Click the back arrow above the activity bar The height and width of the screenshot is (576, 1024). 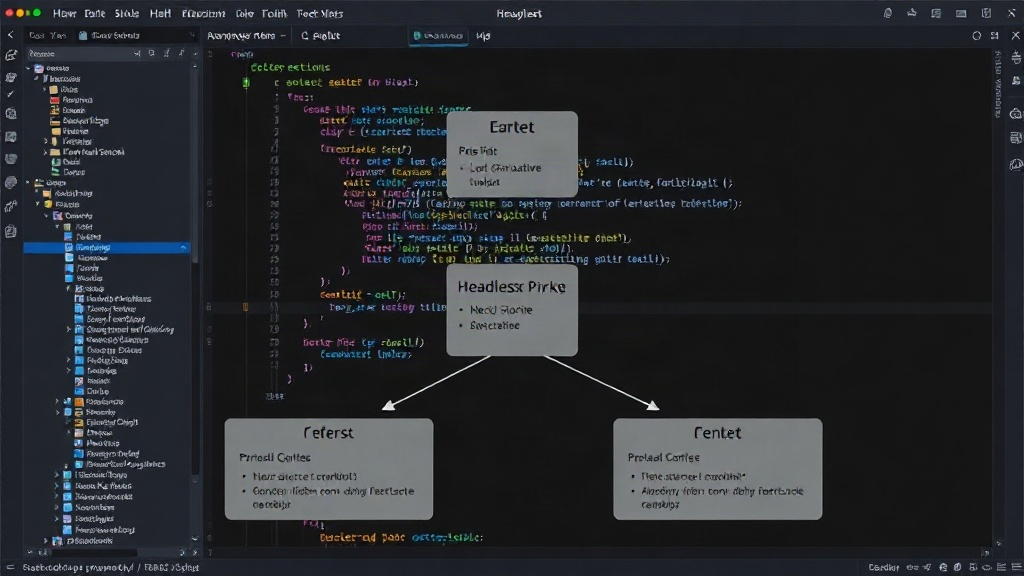[10, 35]
